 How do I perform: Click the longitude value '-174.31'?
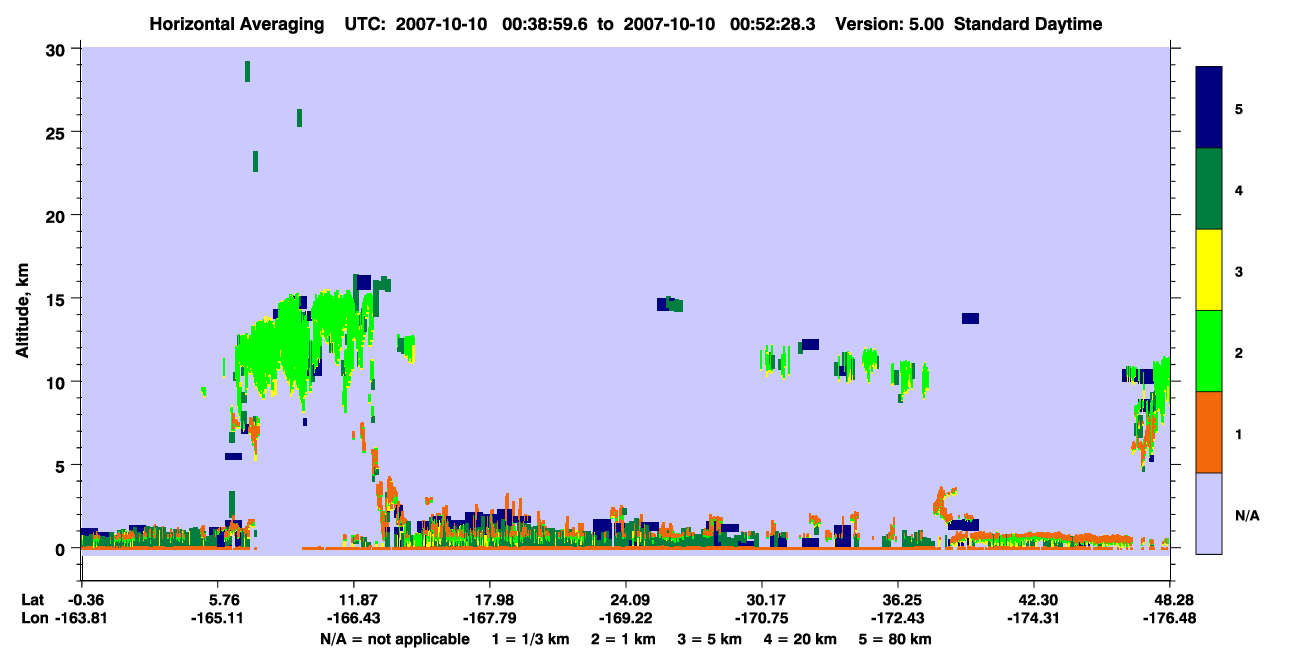[x=1034, y=619]
